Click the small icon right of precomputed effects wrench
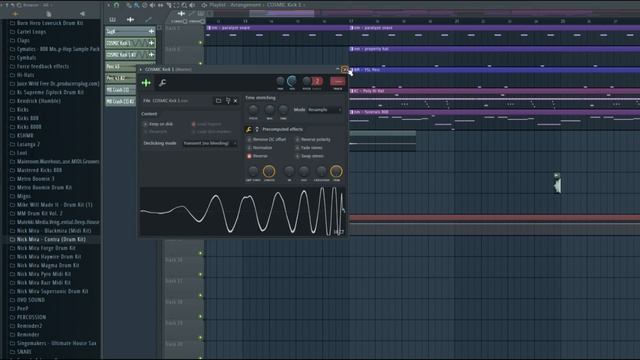Image resolution: width=640 pixels, height=360 pixels. (x=257, y=129)
